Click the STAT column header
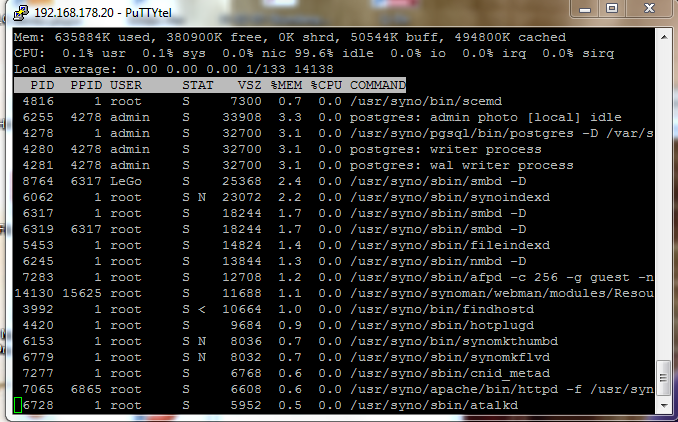 tap(198, 85)
